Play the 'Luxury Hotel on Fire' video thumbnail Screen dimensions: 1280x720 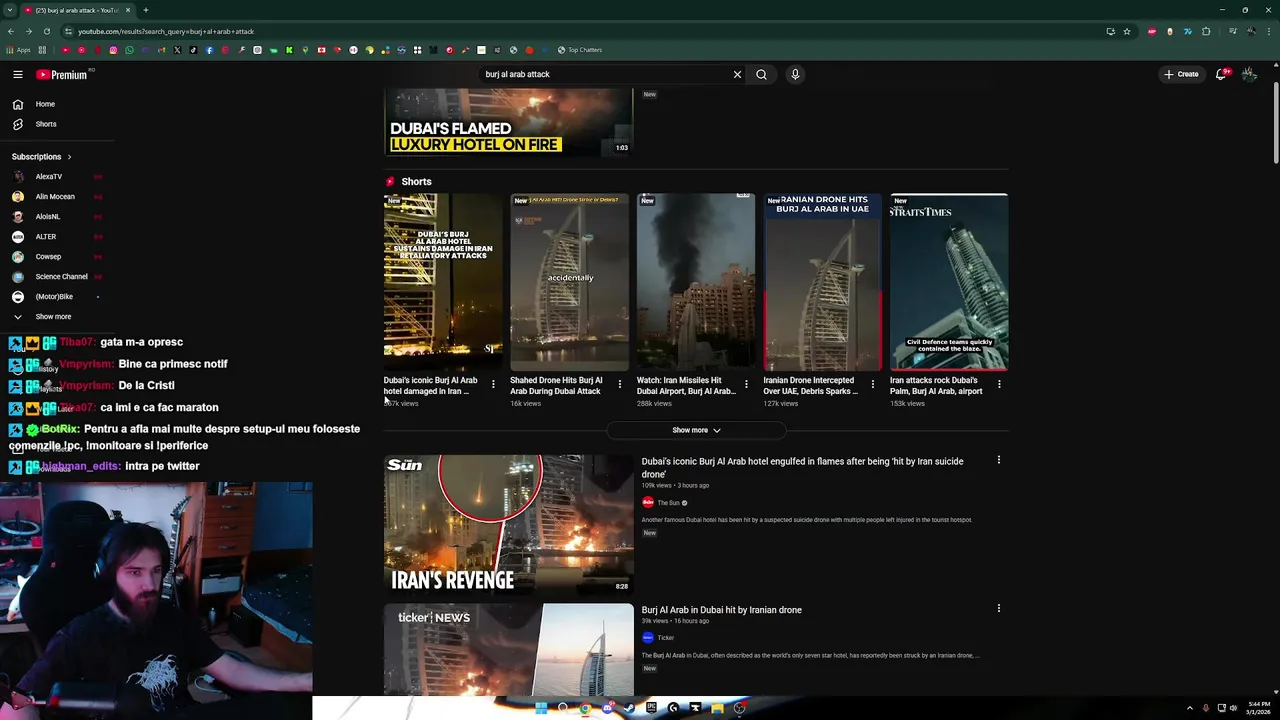click(x=509, y=122)
